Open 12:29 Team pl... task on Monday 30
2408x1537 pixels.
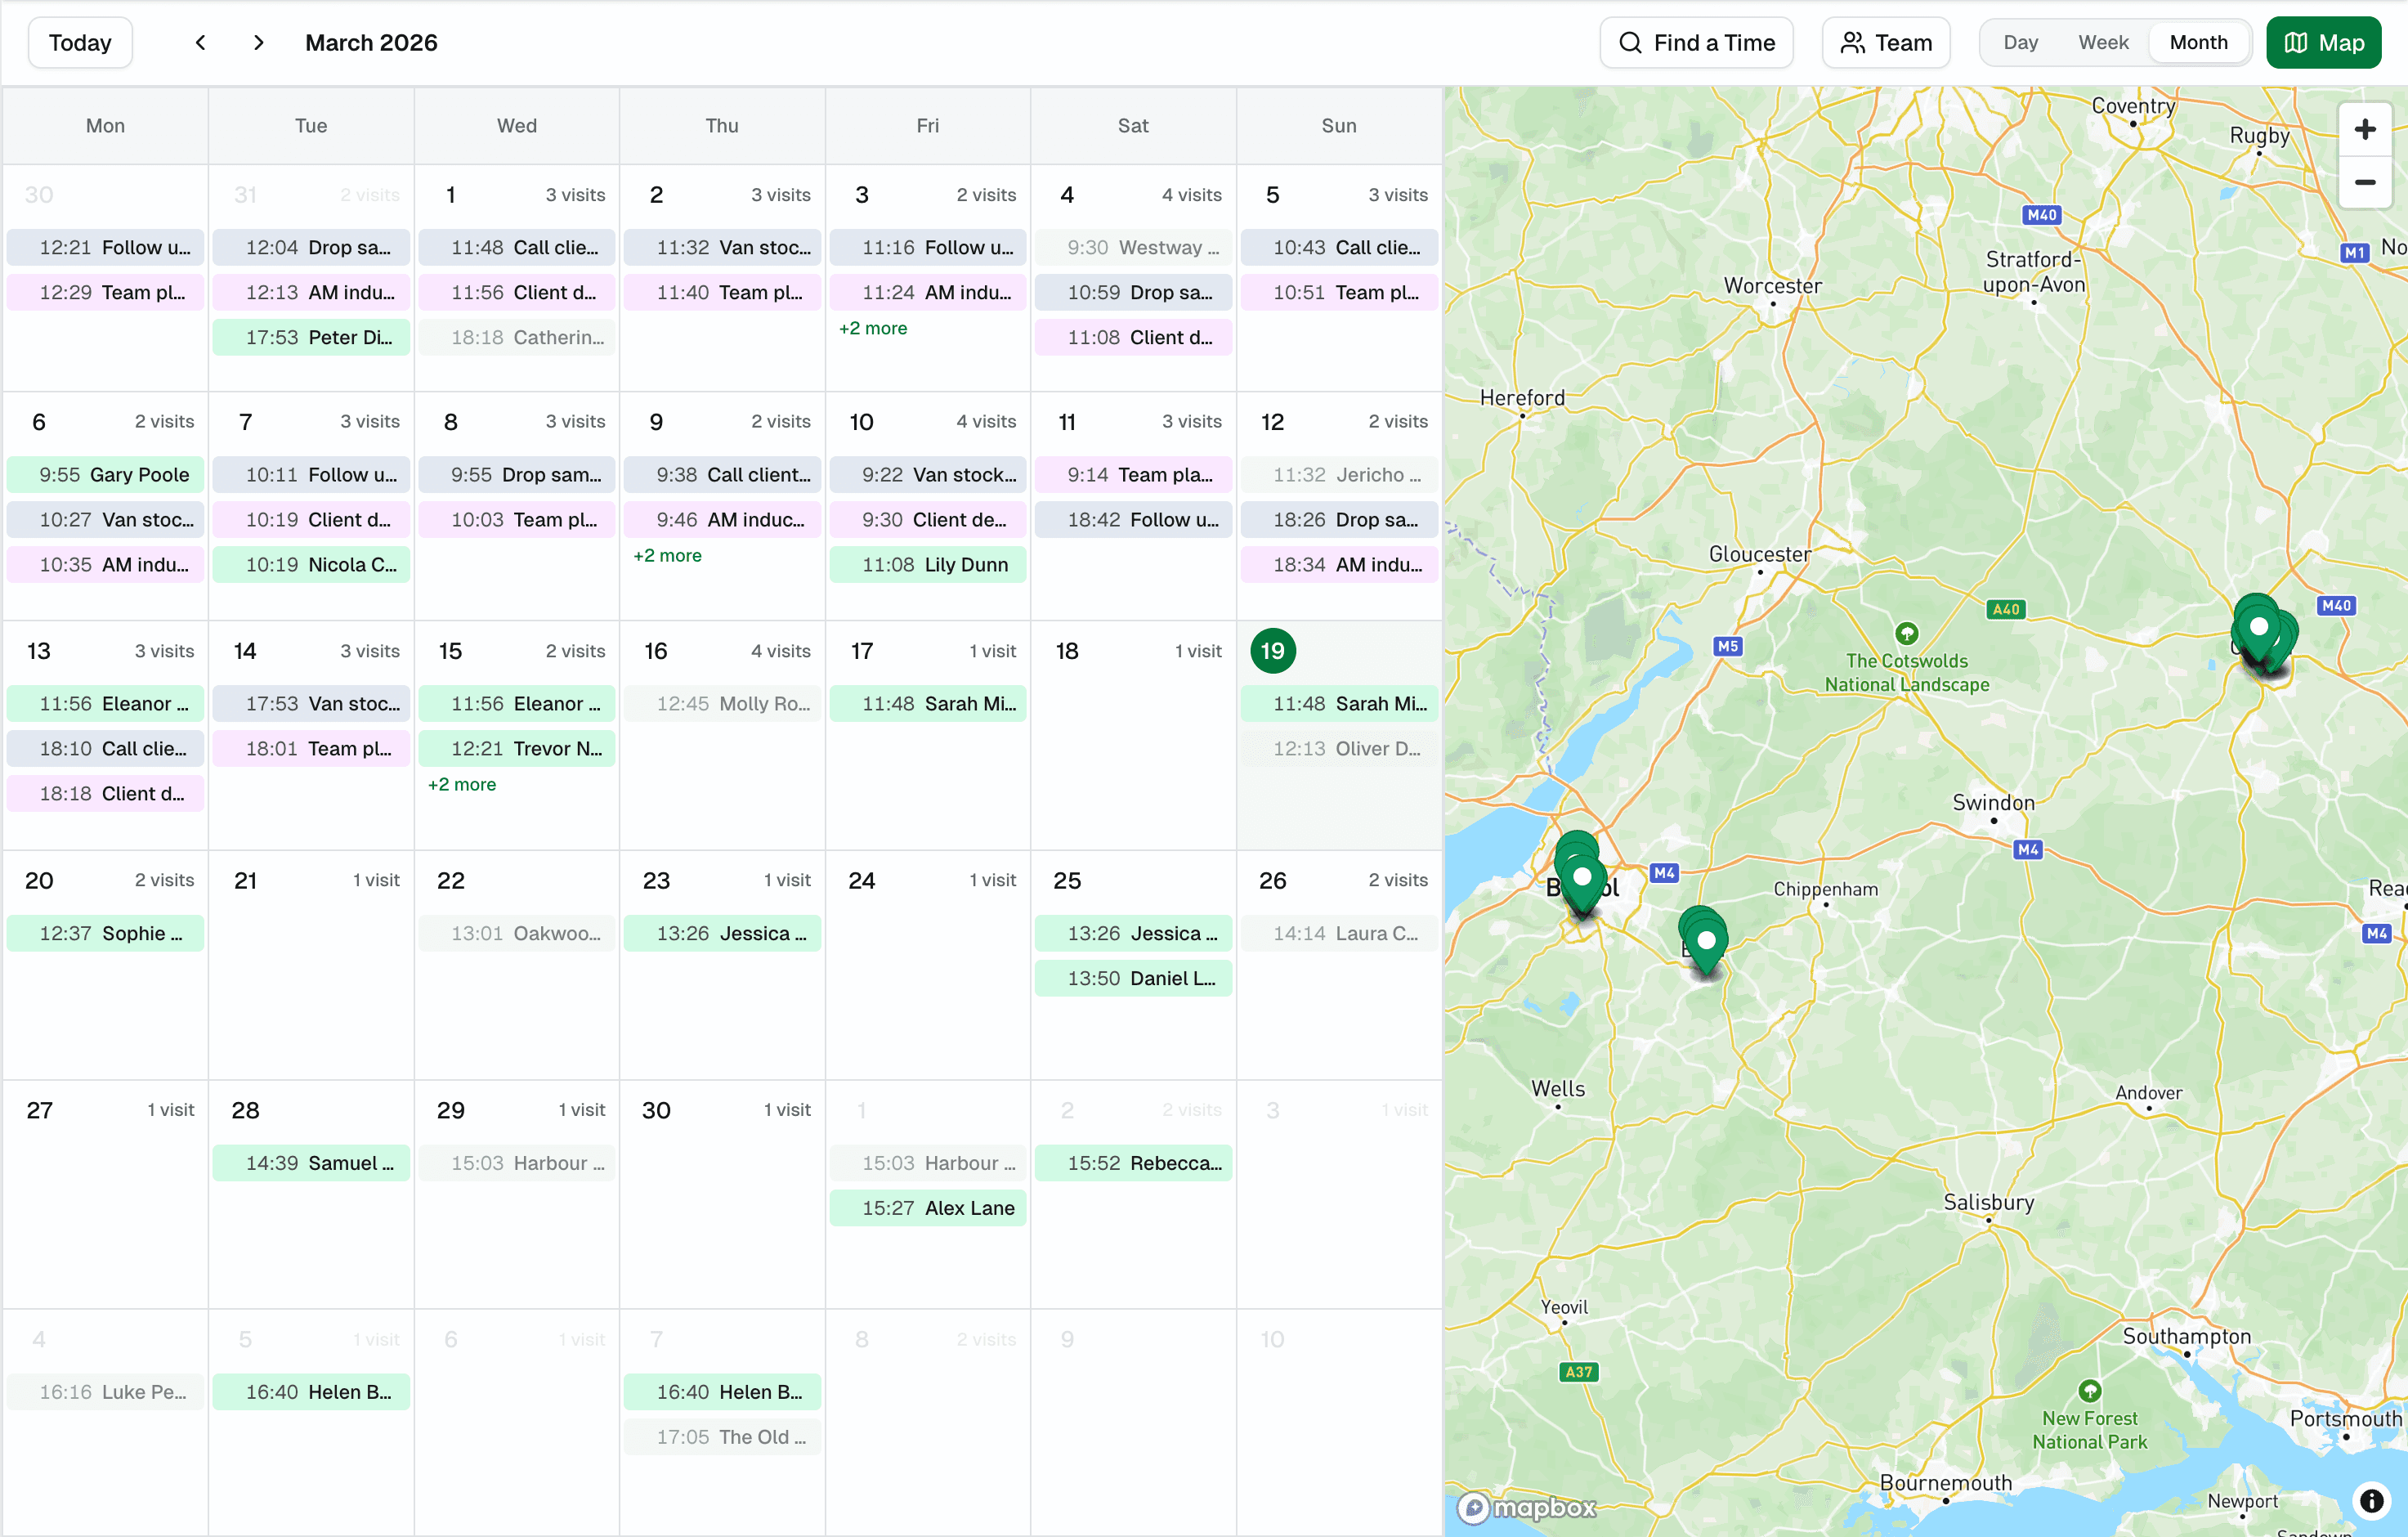coord(105,293)
